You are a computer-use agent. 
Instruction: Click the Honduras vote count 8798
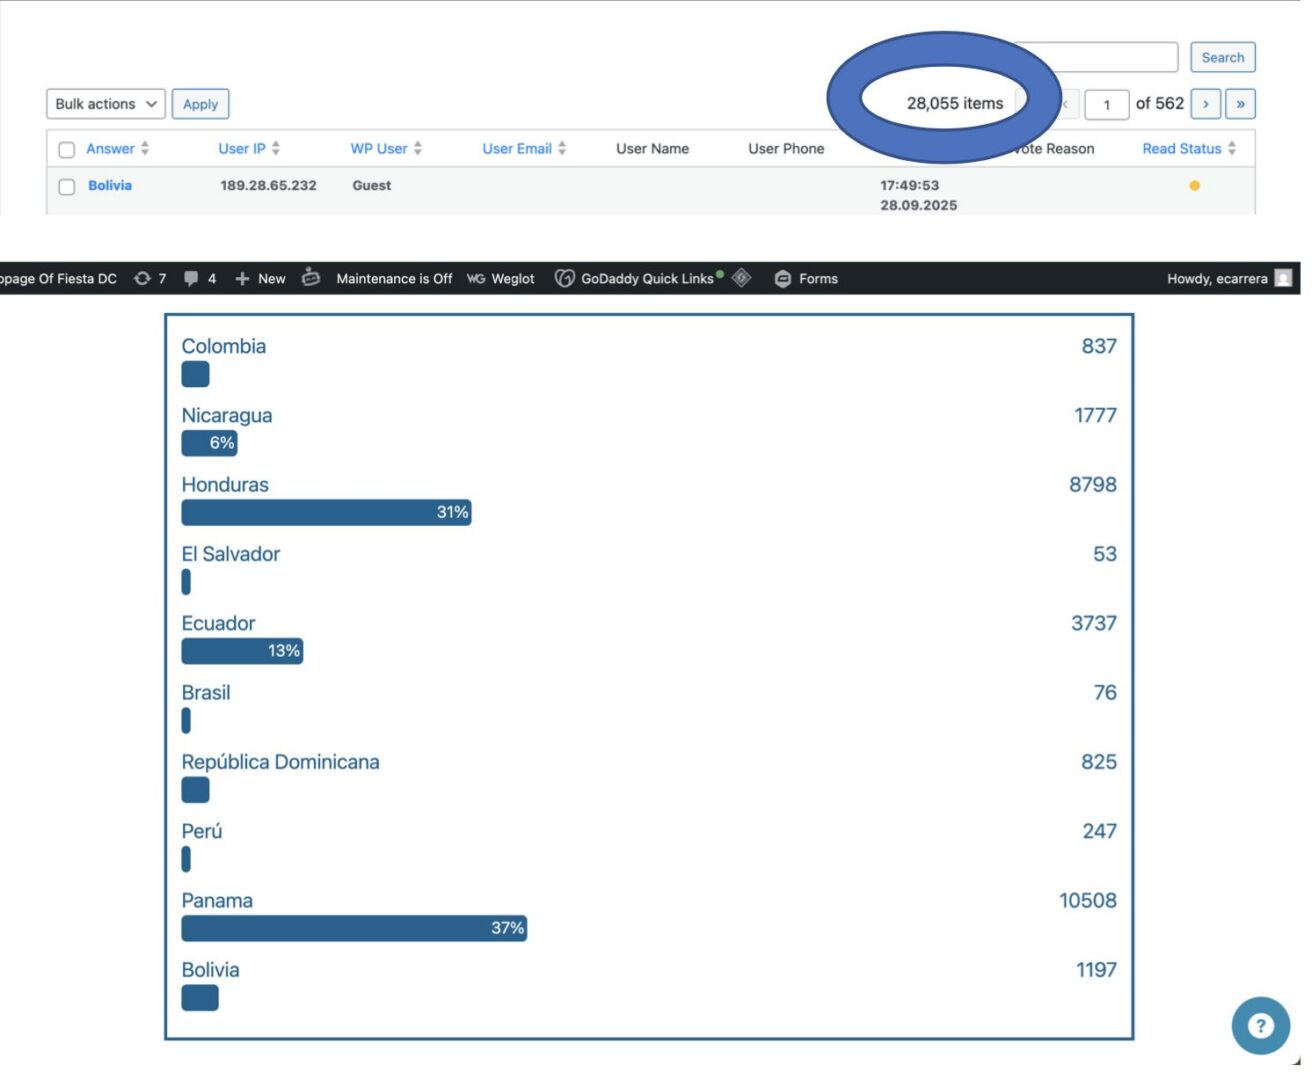(x=1093, y=484)
